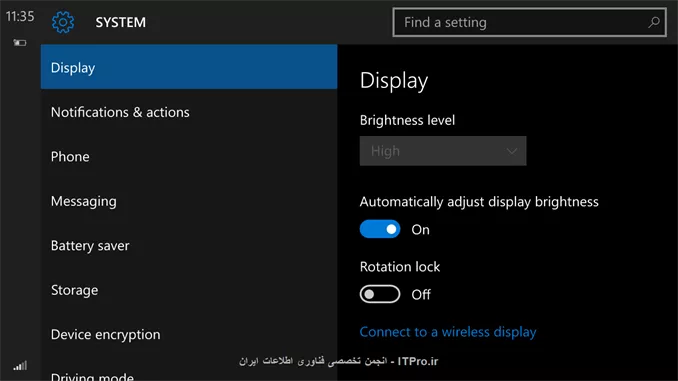Click the search magnifier icon
678x381 pixels.
click(x=654, y=22)
